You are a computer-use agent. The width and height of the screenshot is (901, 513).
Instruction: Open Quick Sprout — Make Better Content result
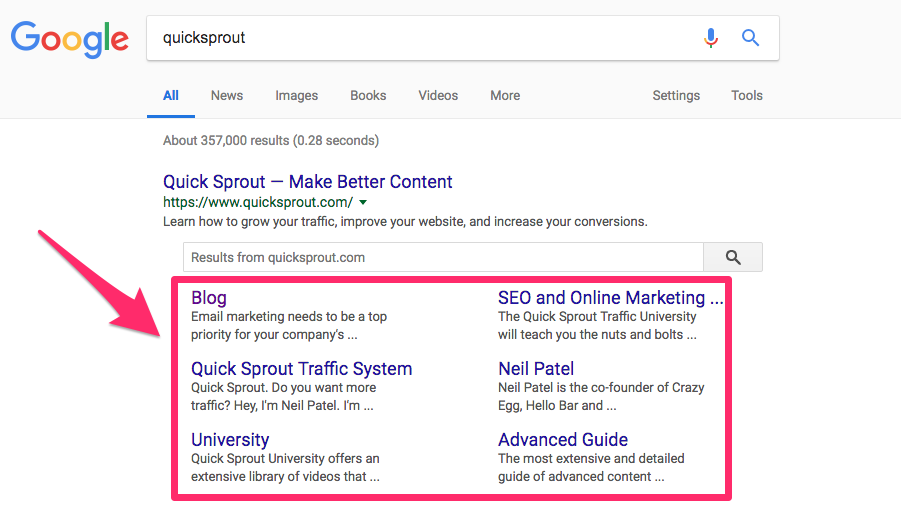coord(307,182)
